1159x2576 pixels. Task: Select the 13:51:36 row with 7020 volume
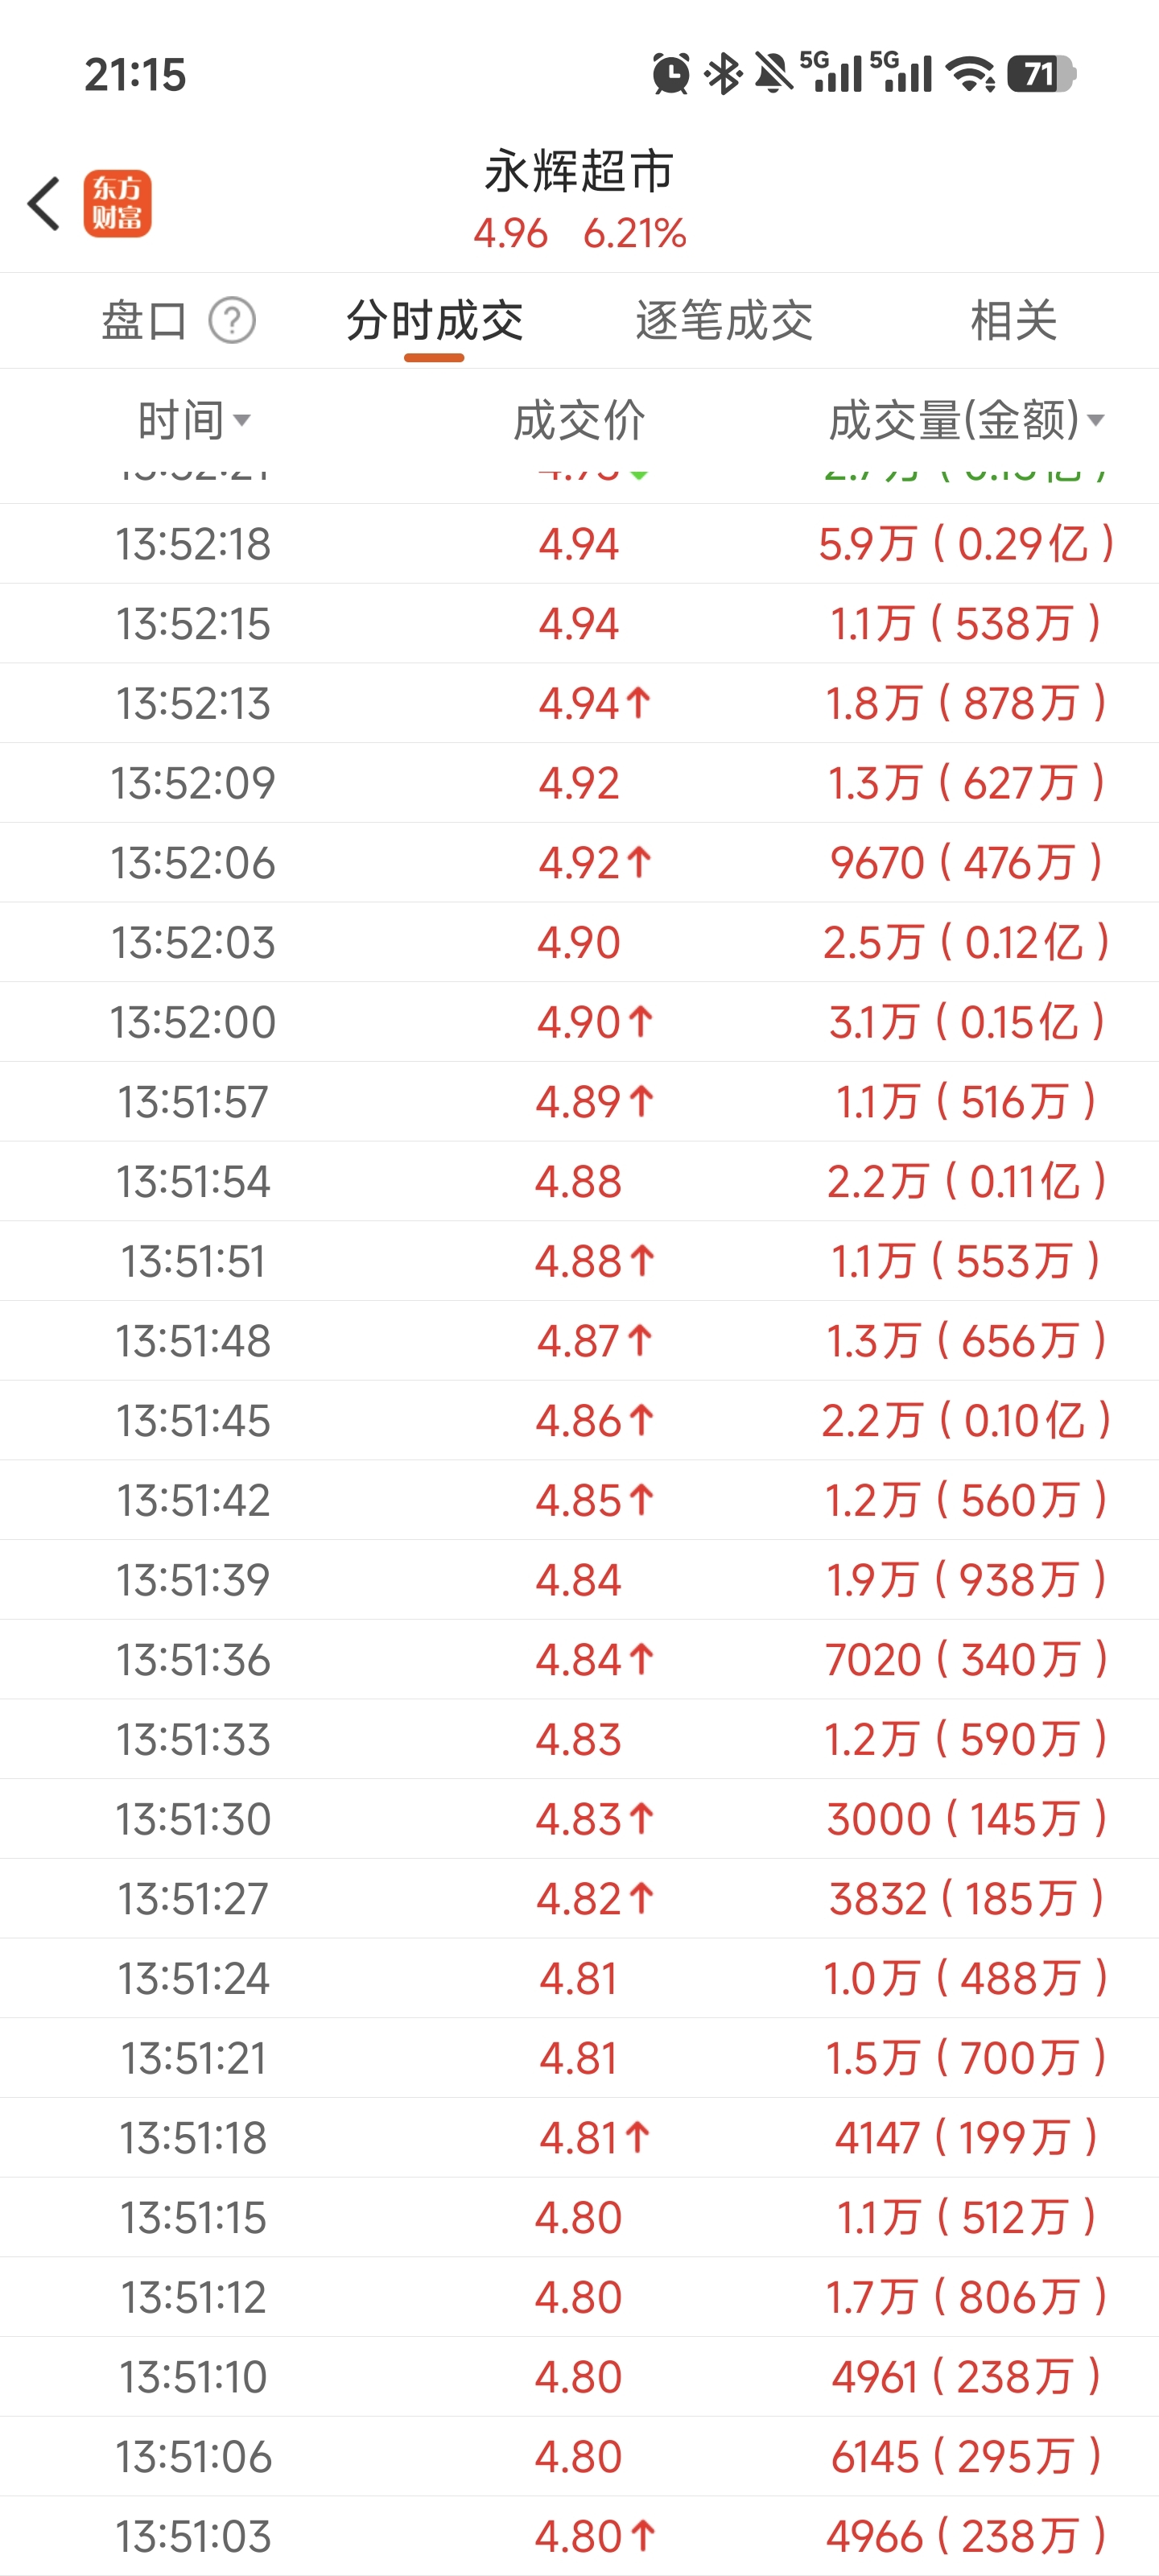[579, 1660]
